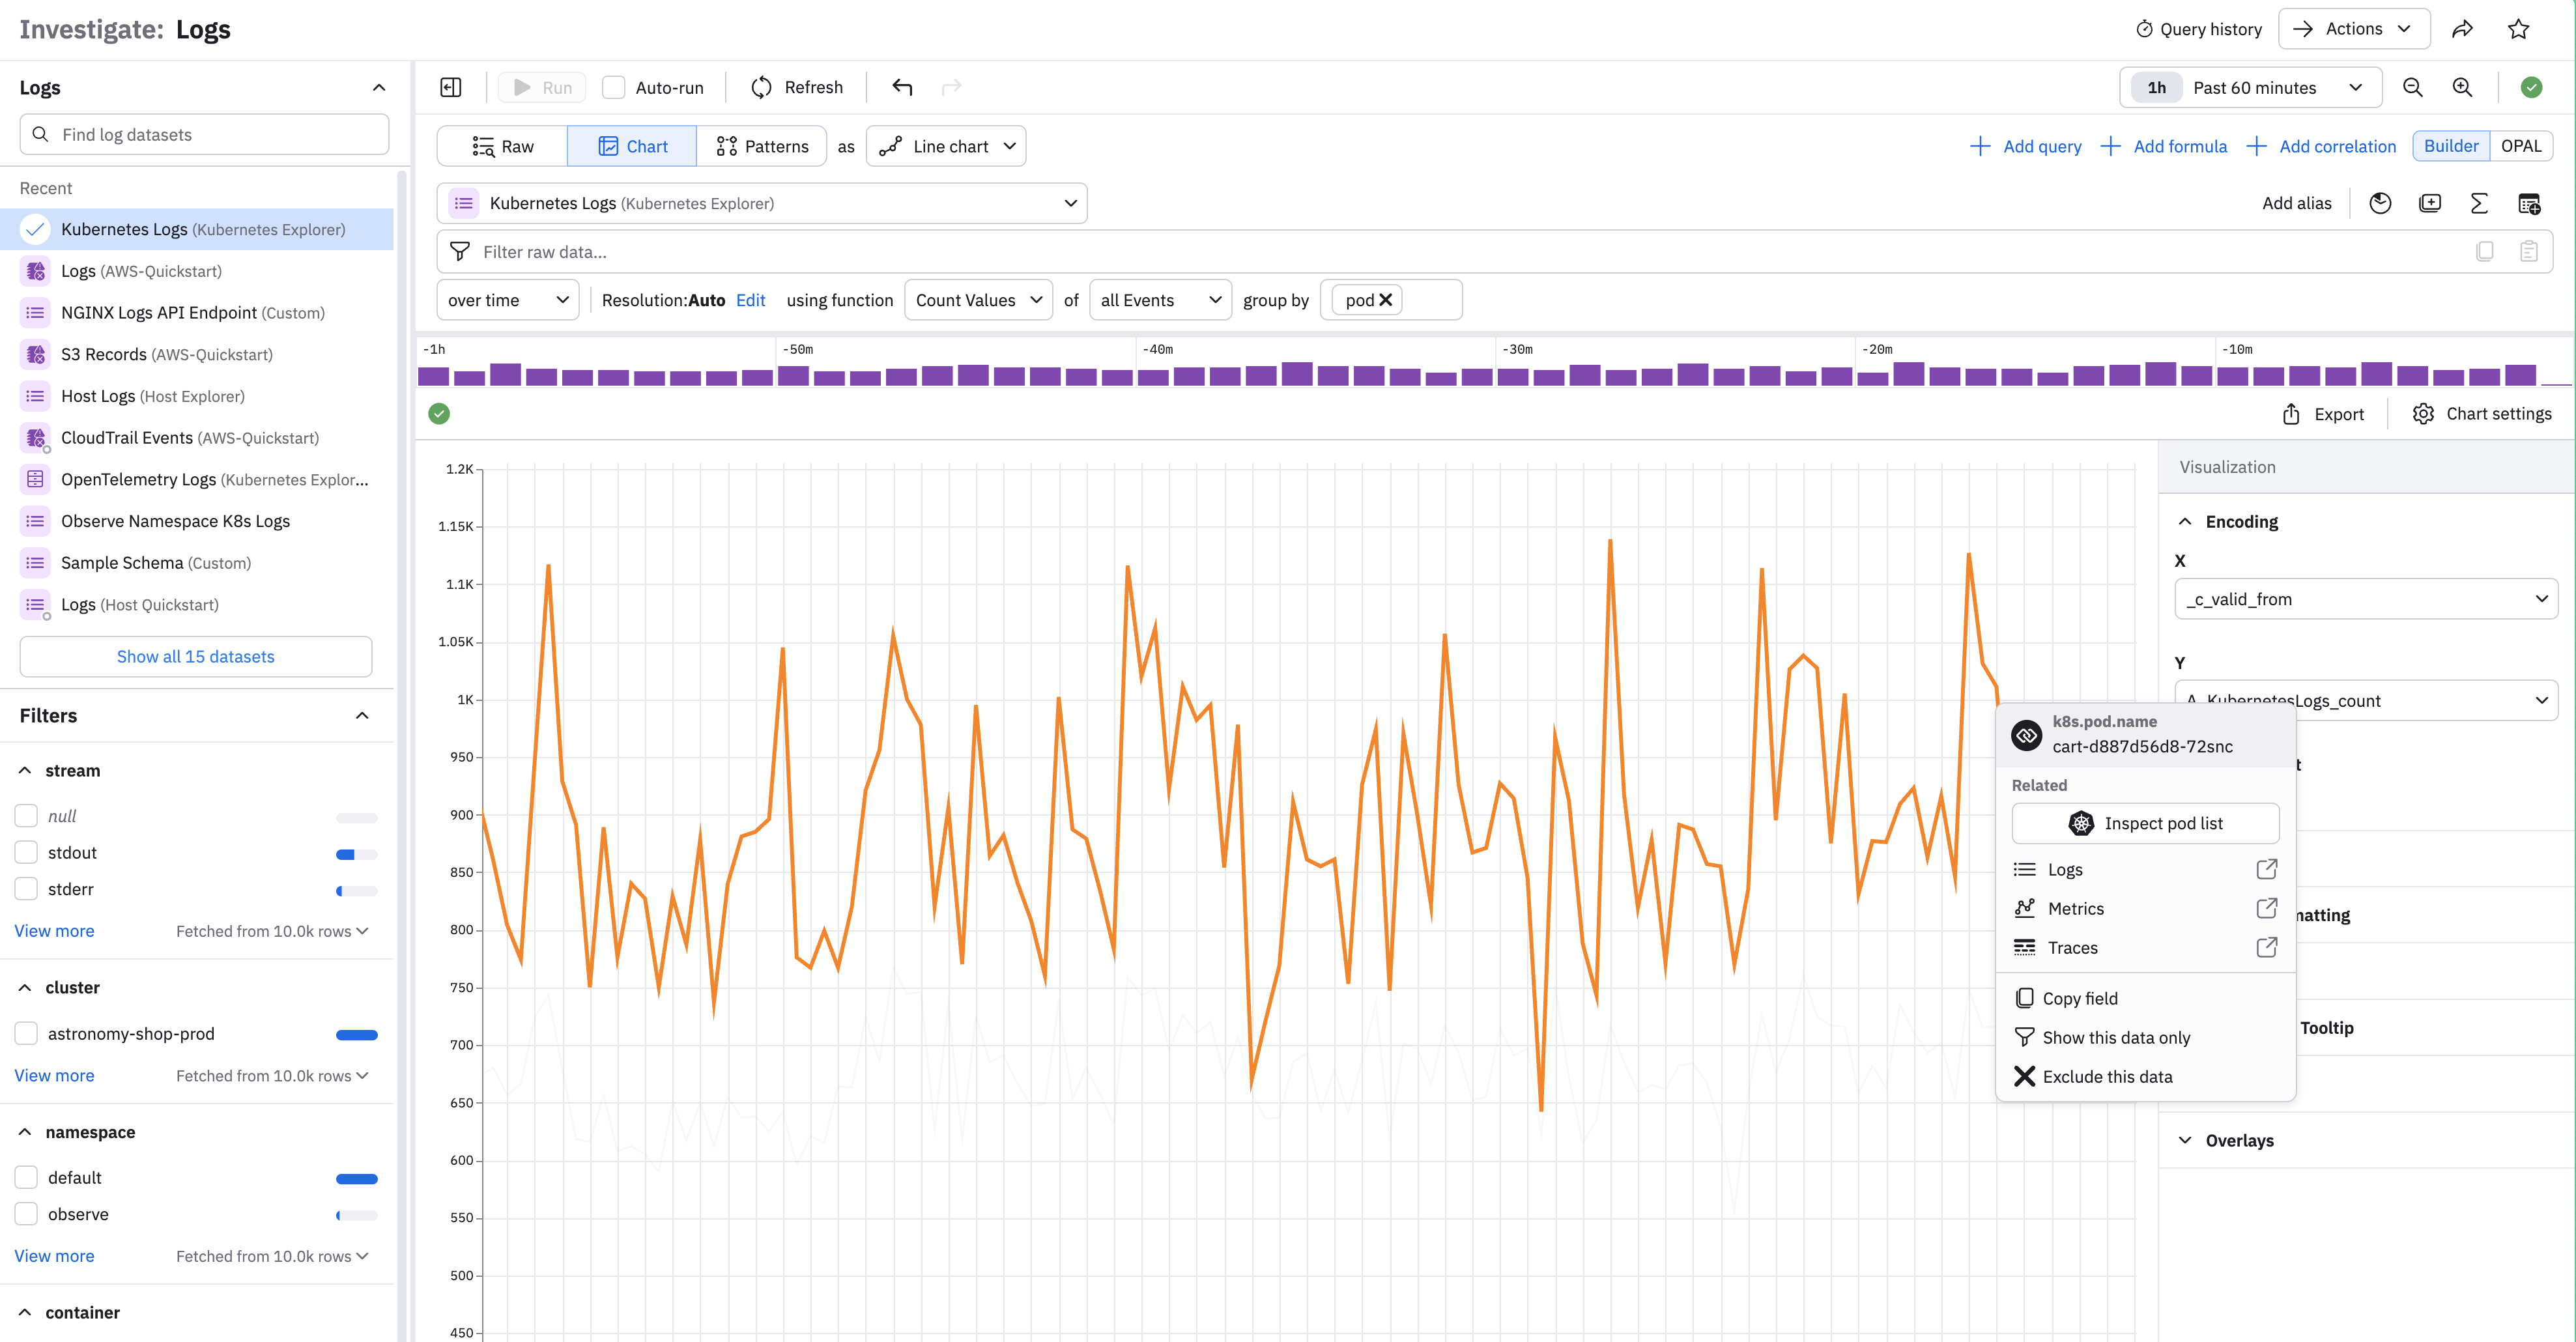Check the astronomy-shop-prod cluster filter
Image resolution: width=2576 pixels, height=1342 pixels.
27,1033
